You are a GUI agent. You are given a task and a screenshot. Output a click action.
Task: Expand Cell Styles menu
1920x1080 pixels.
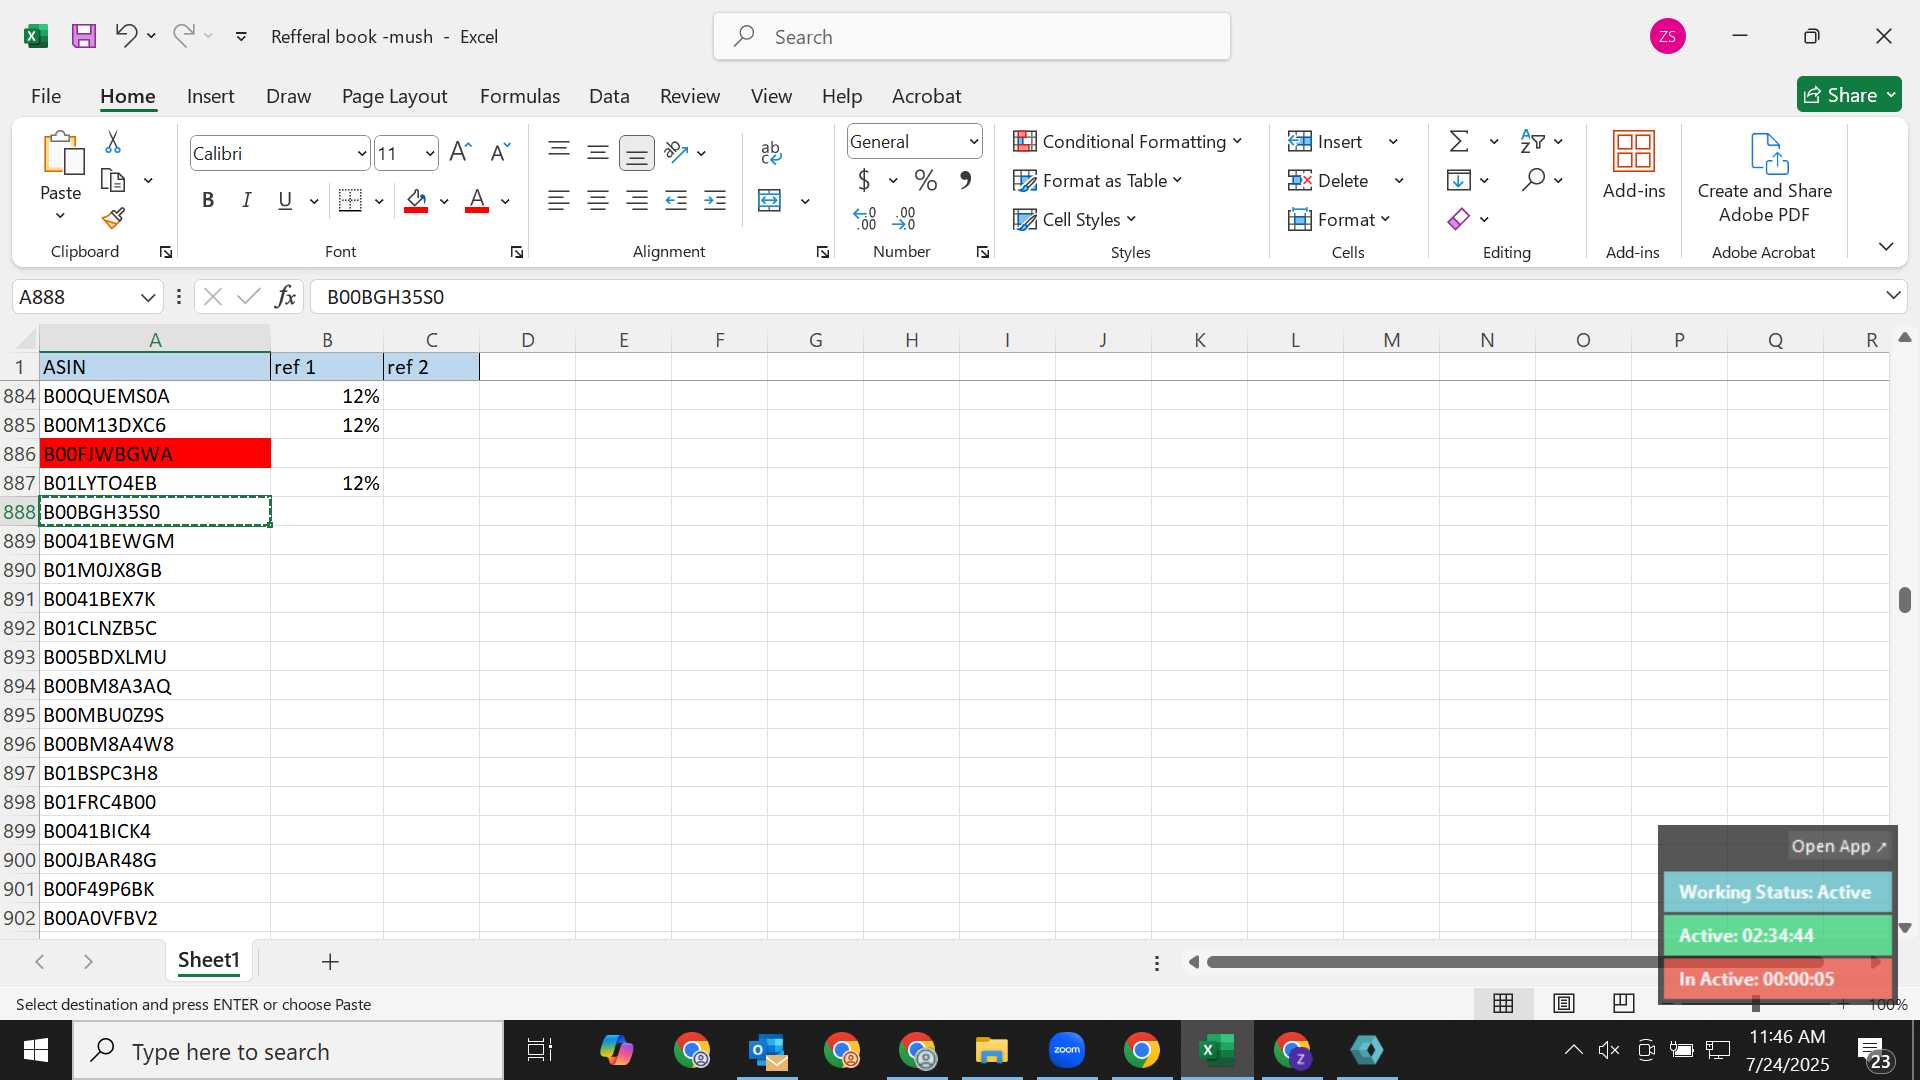click(x=1074, y=220)
